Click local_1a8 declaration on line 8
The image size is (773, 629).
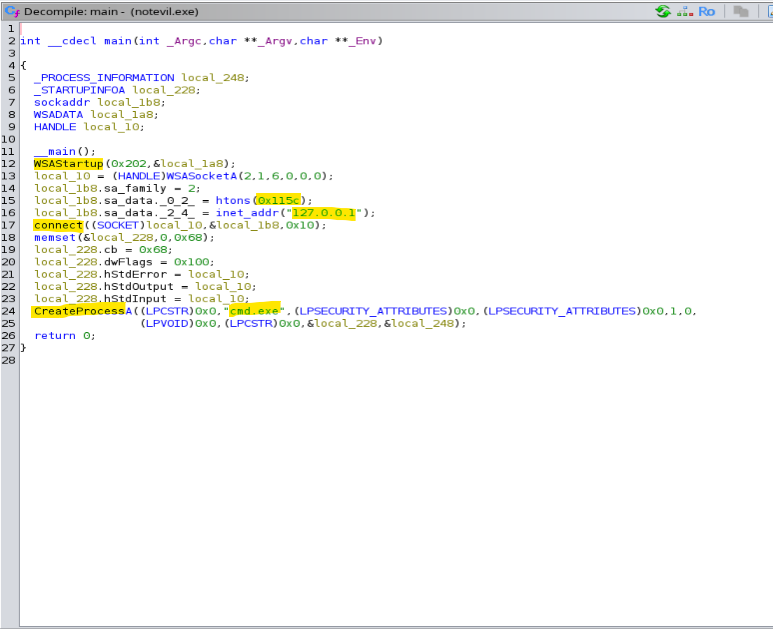pyautogui.click(x=121, y=115)
